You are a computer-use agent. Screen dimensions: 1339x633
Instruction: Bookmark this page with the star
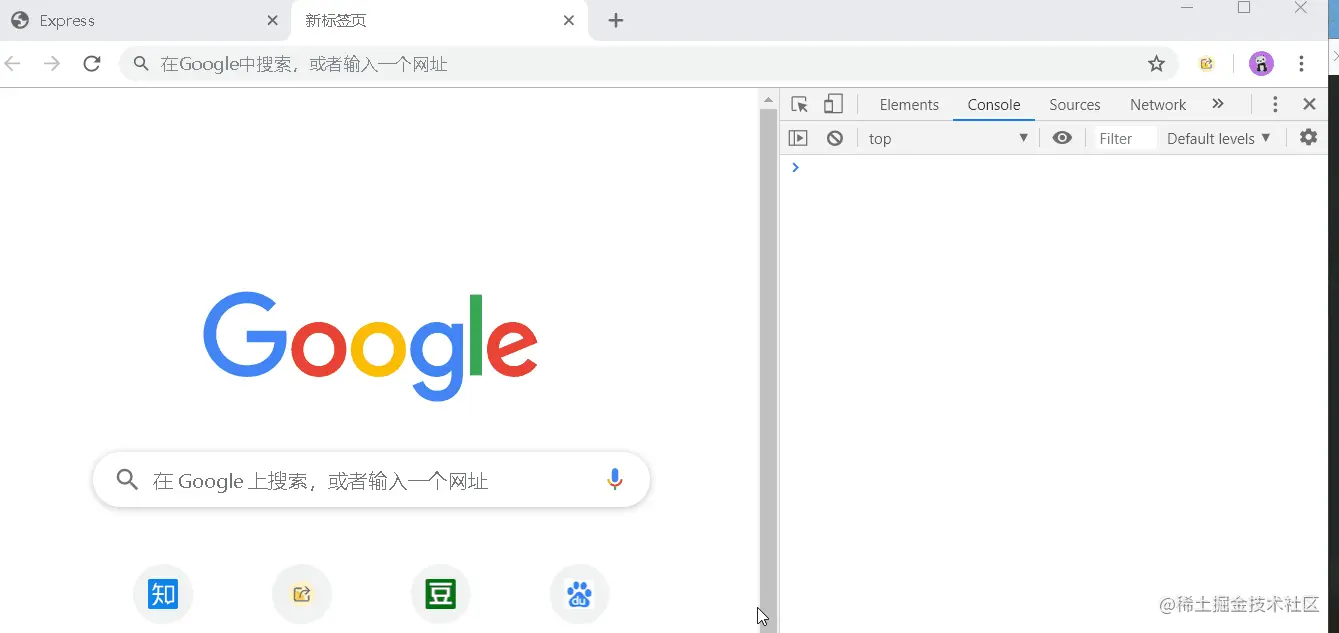click(1156, 63)
